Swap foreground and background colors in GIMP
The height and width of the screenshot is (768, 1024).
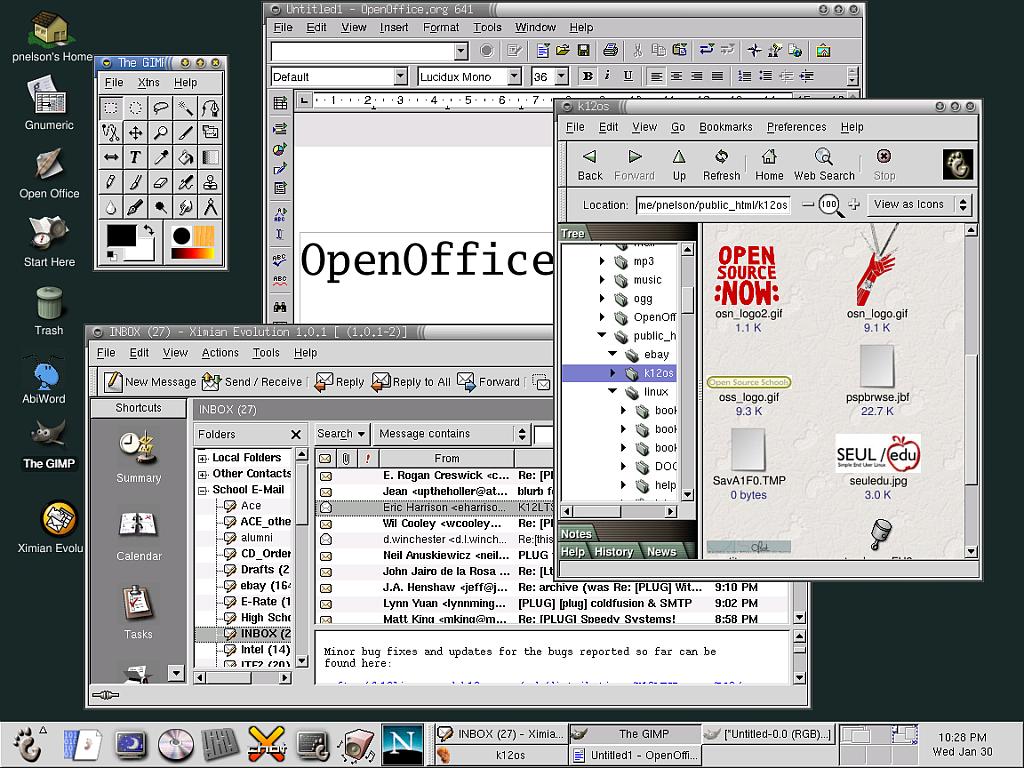(148, 230)
